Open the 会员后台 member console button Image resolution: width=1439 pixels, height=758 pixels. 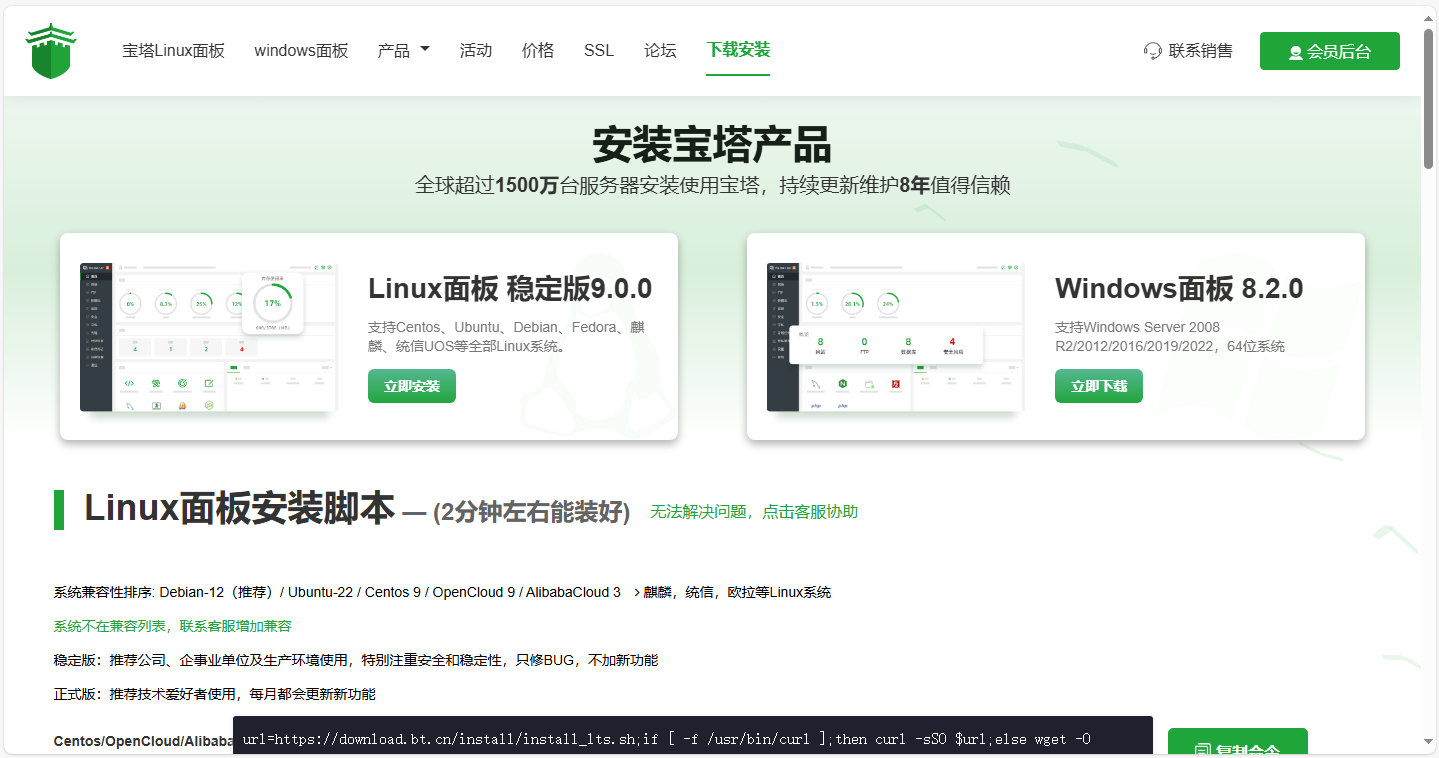click(1329, 51)
